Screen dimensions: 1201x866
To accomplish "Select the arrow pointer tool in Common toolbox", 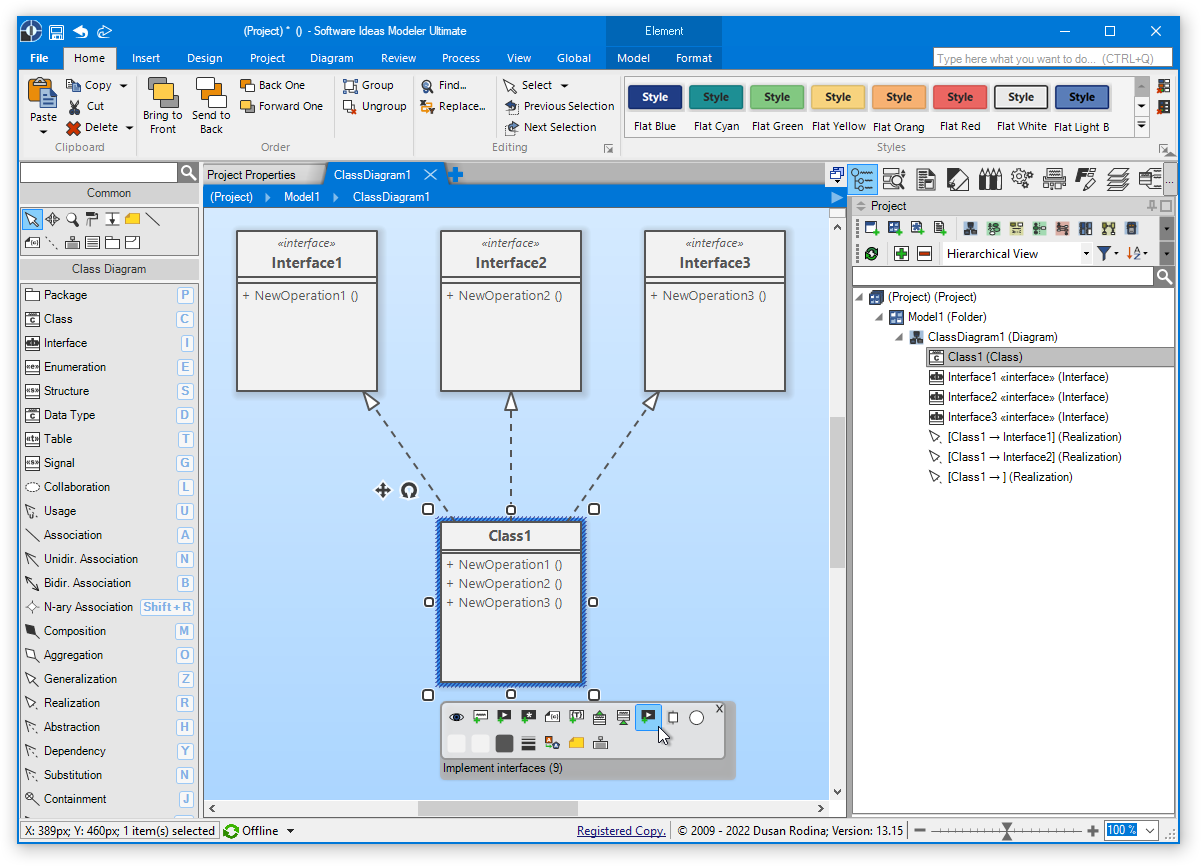I will [x=32, y=219].
